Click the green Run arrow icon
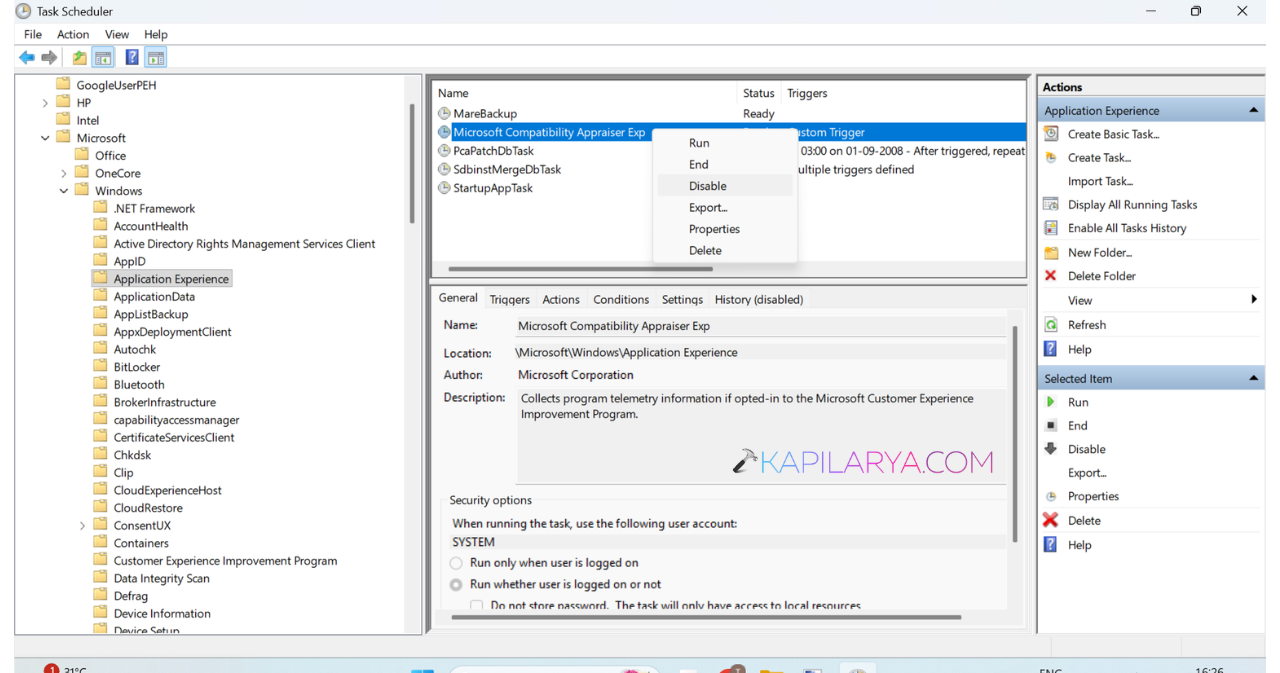 pyautogui.click(x=1051, y=402)
